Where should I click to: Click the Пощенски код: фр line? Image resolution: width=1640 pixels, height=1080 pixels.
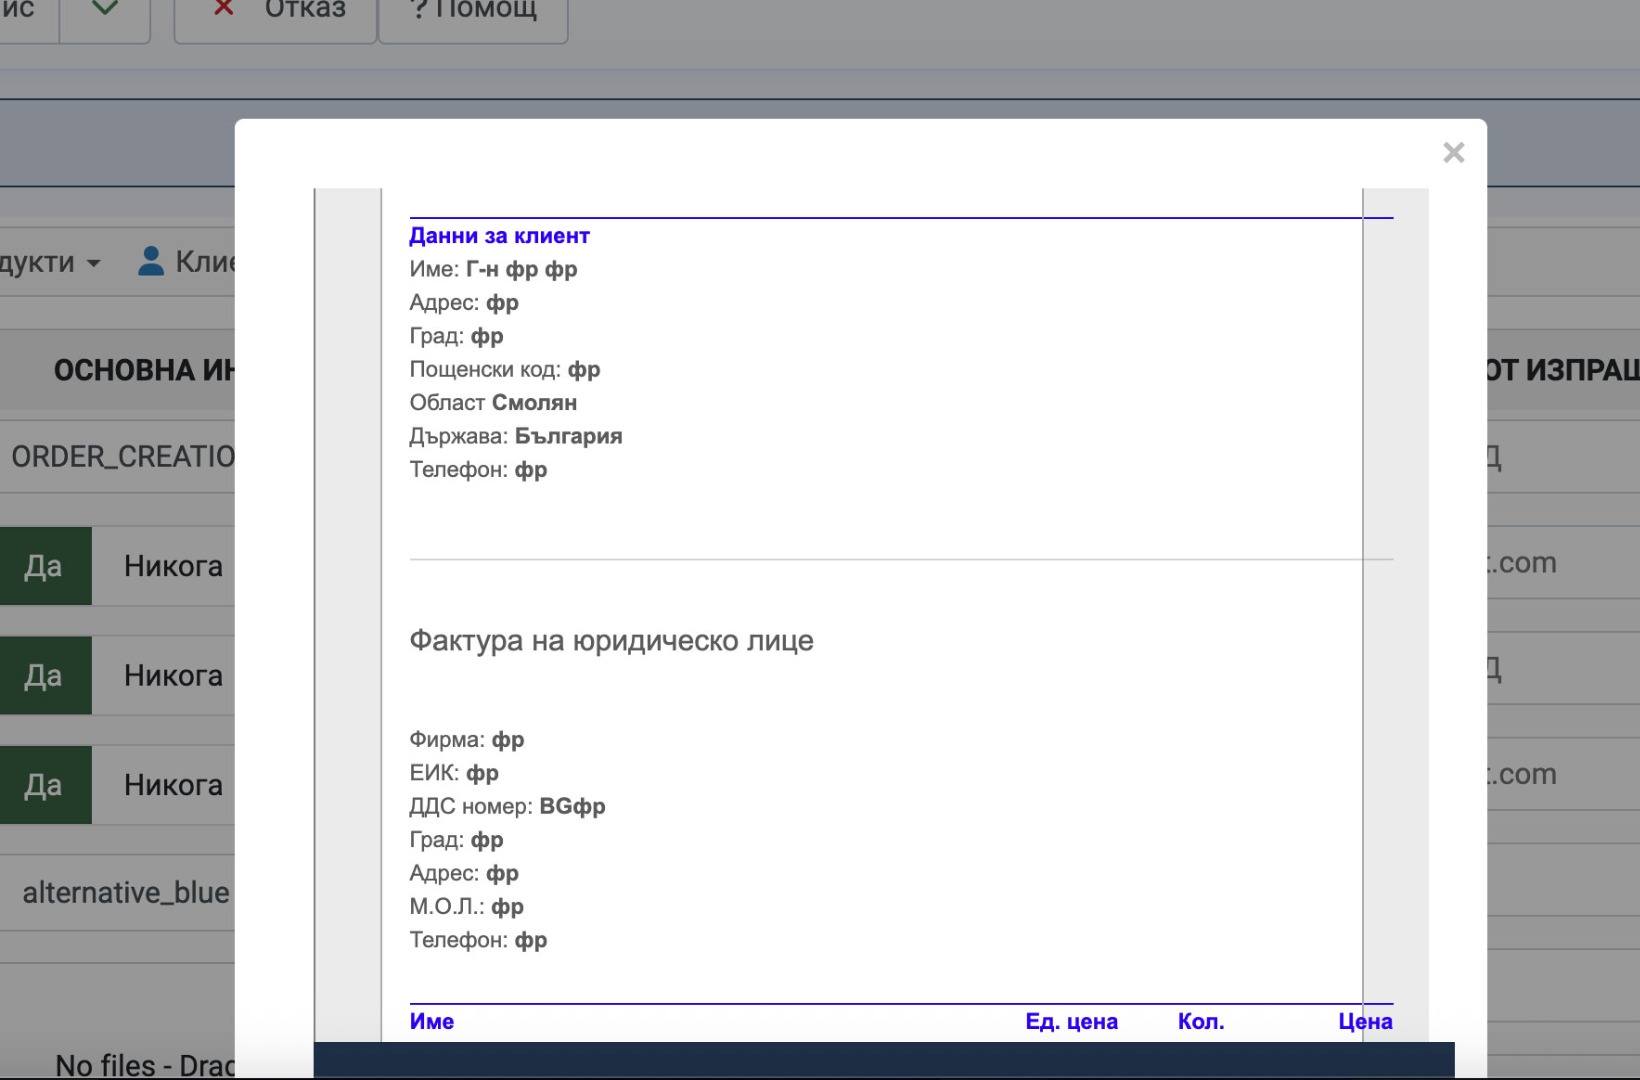[505, 369]
